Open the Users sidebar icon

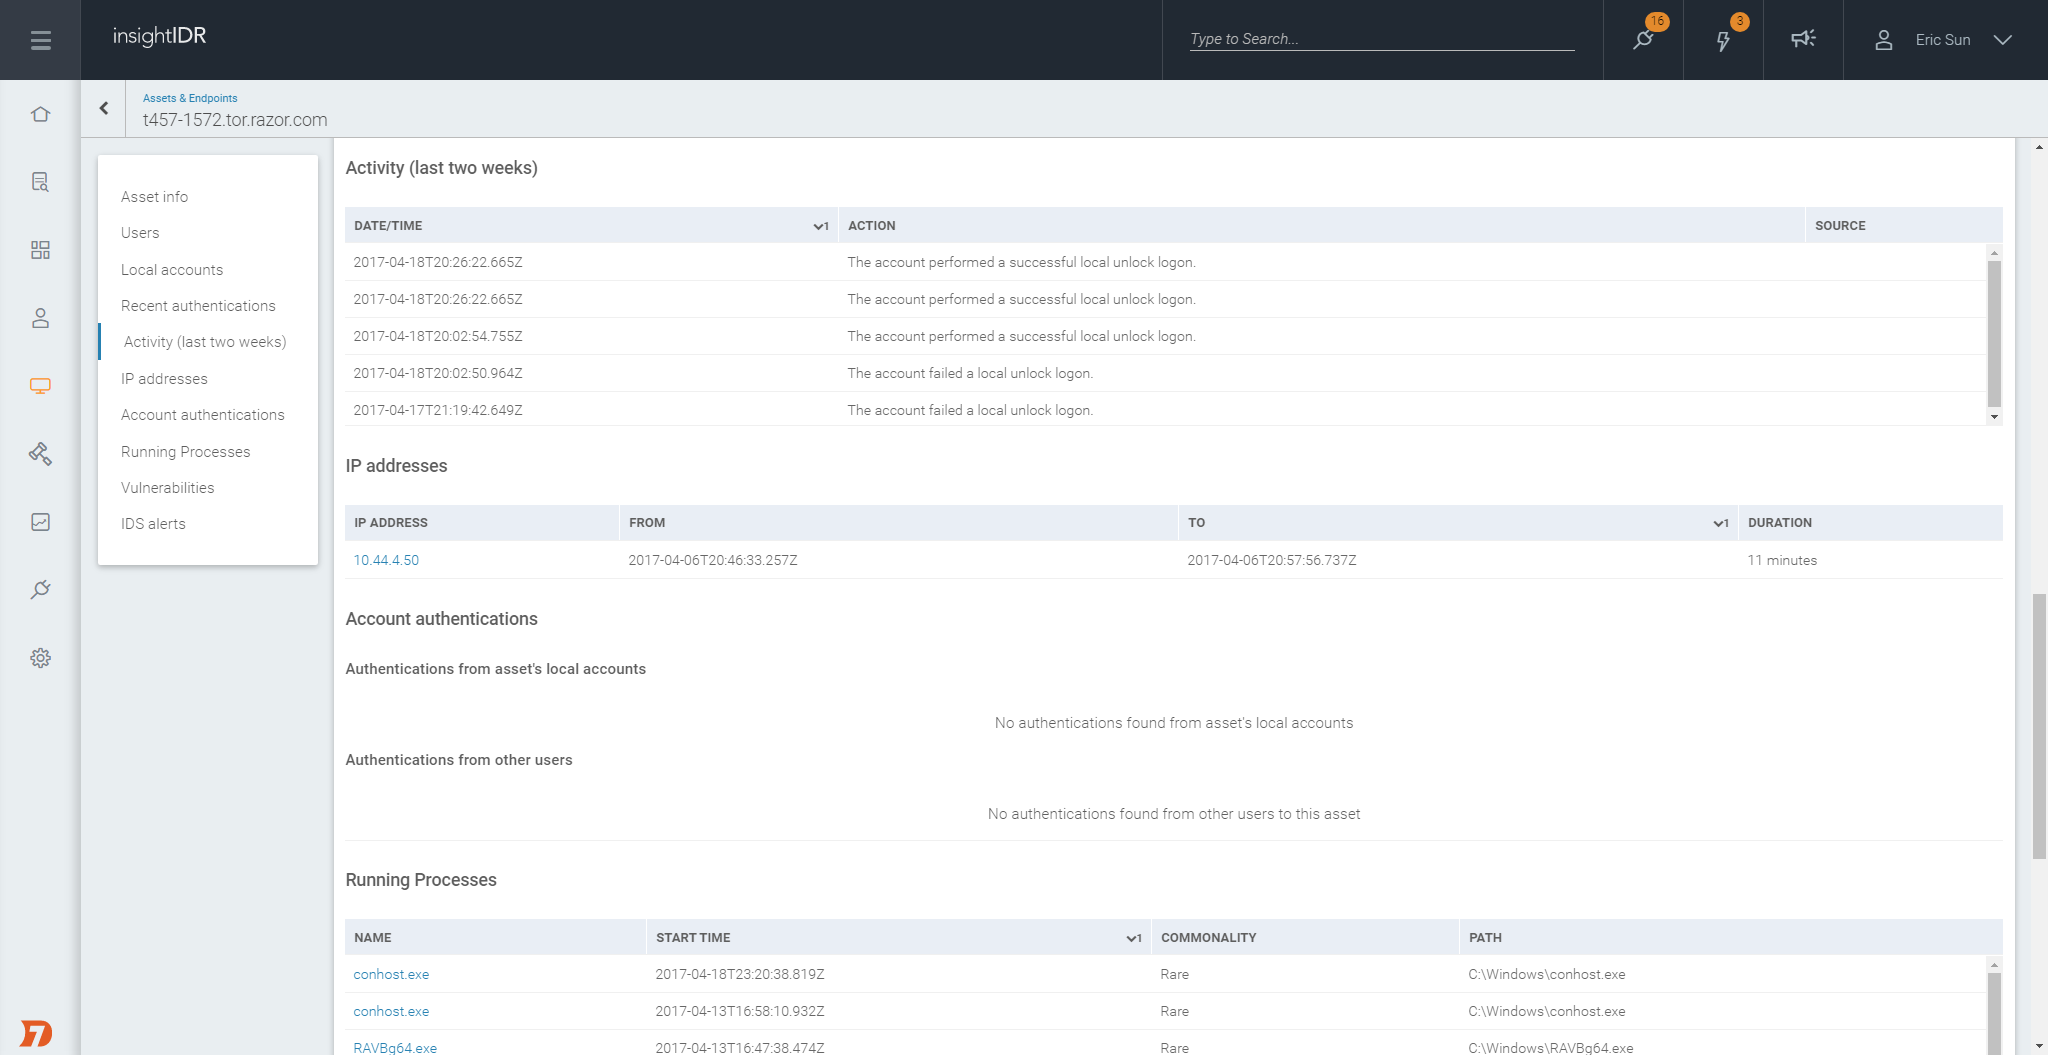[40, 318]
